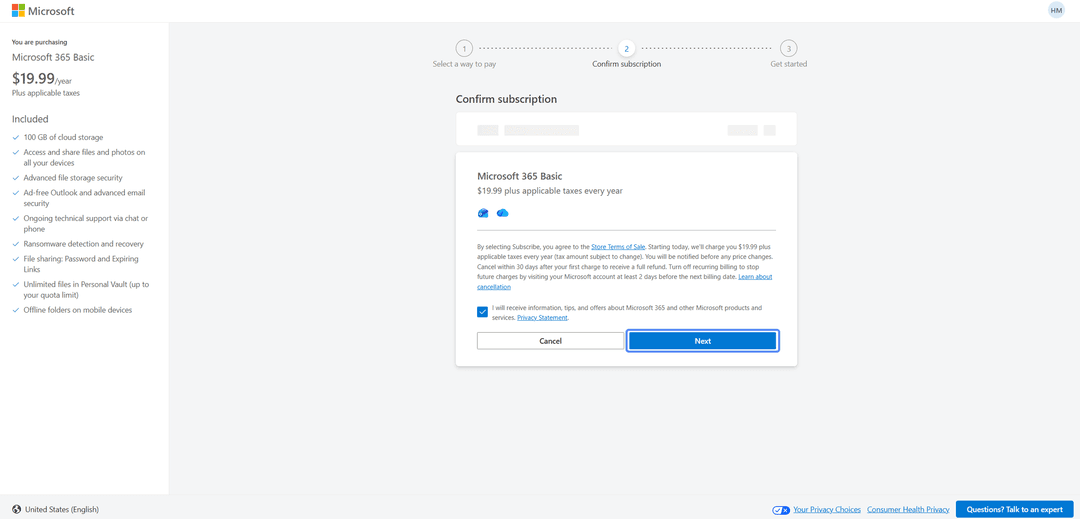Select the step 2 Confirm subscription circle

(x=626, y=48)
